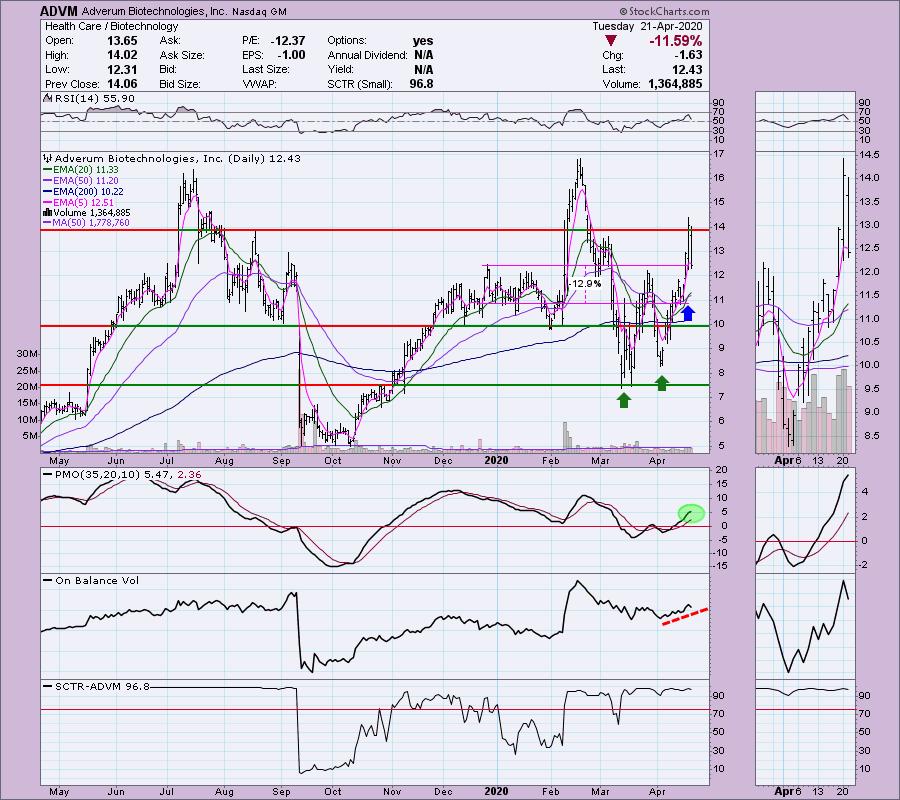Viewport: 900px width, 800px height.
Task: Click the EMA(200) 10.22 legend entry
Action: click(83, 192)
